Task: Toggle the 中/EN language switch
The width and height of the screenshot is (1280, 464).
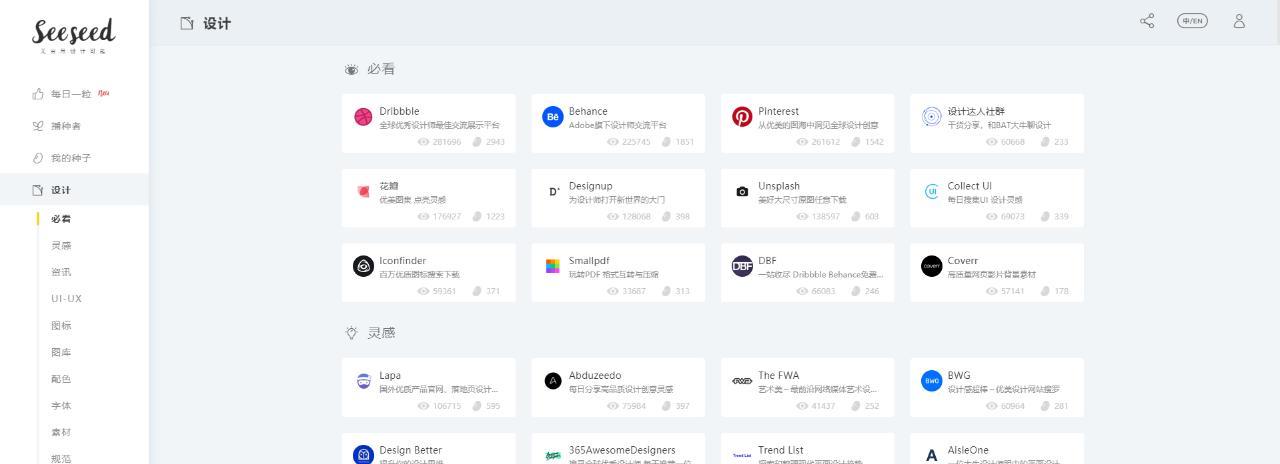Action: point(1192,21)
